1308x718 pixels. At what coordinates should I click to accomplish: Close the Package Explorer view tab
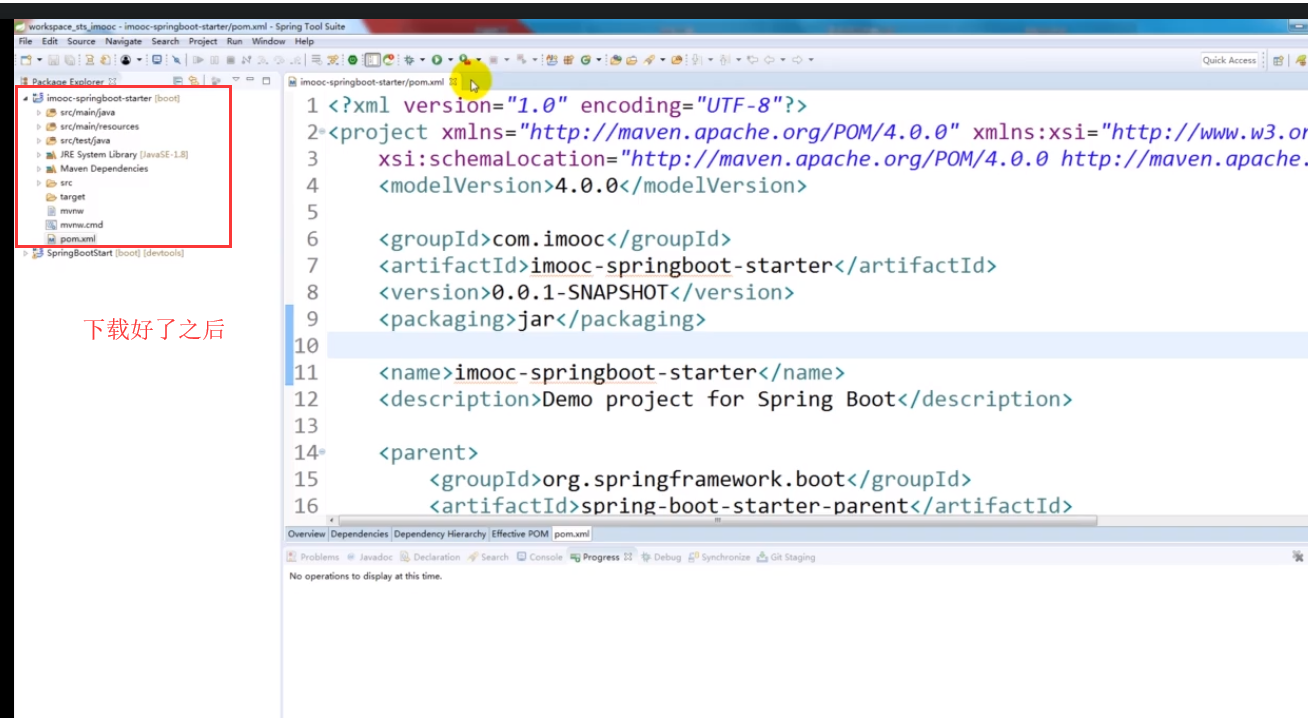[x=112, y=81]
